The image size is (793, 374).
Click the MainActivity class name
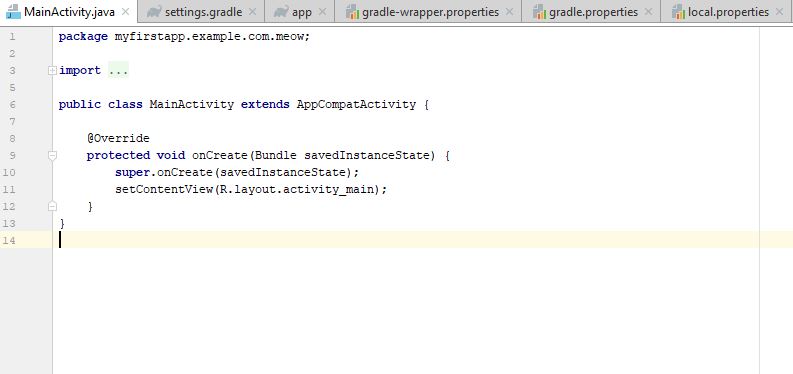(192, 104)
